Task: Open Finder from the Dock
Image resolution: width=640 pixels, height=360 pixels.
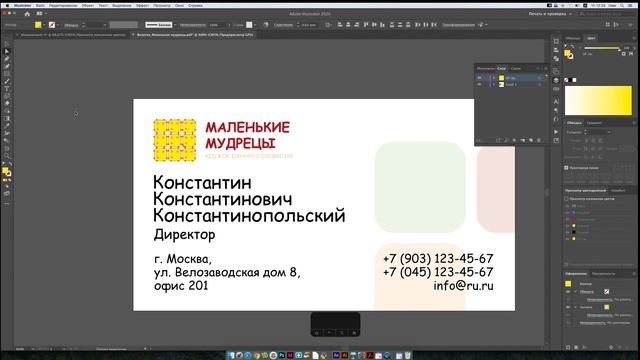Action: click(231, 356)
